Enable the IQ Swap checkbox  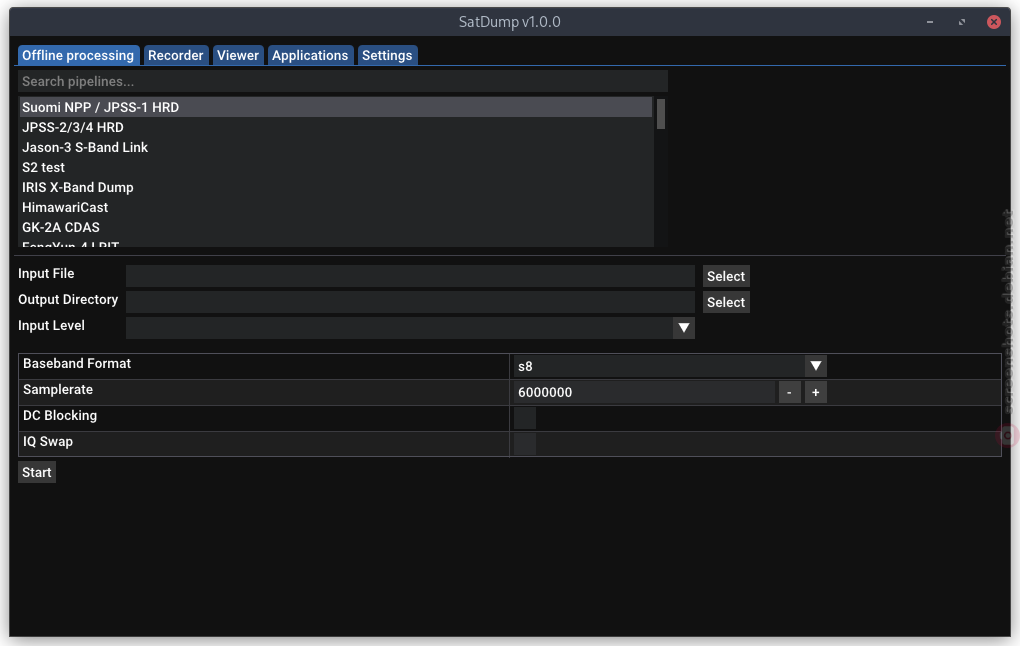point(525,444)
